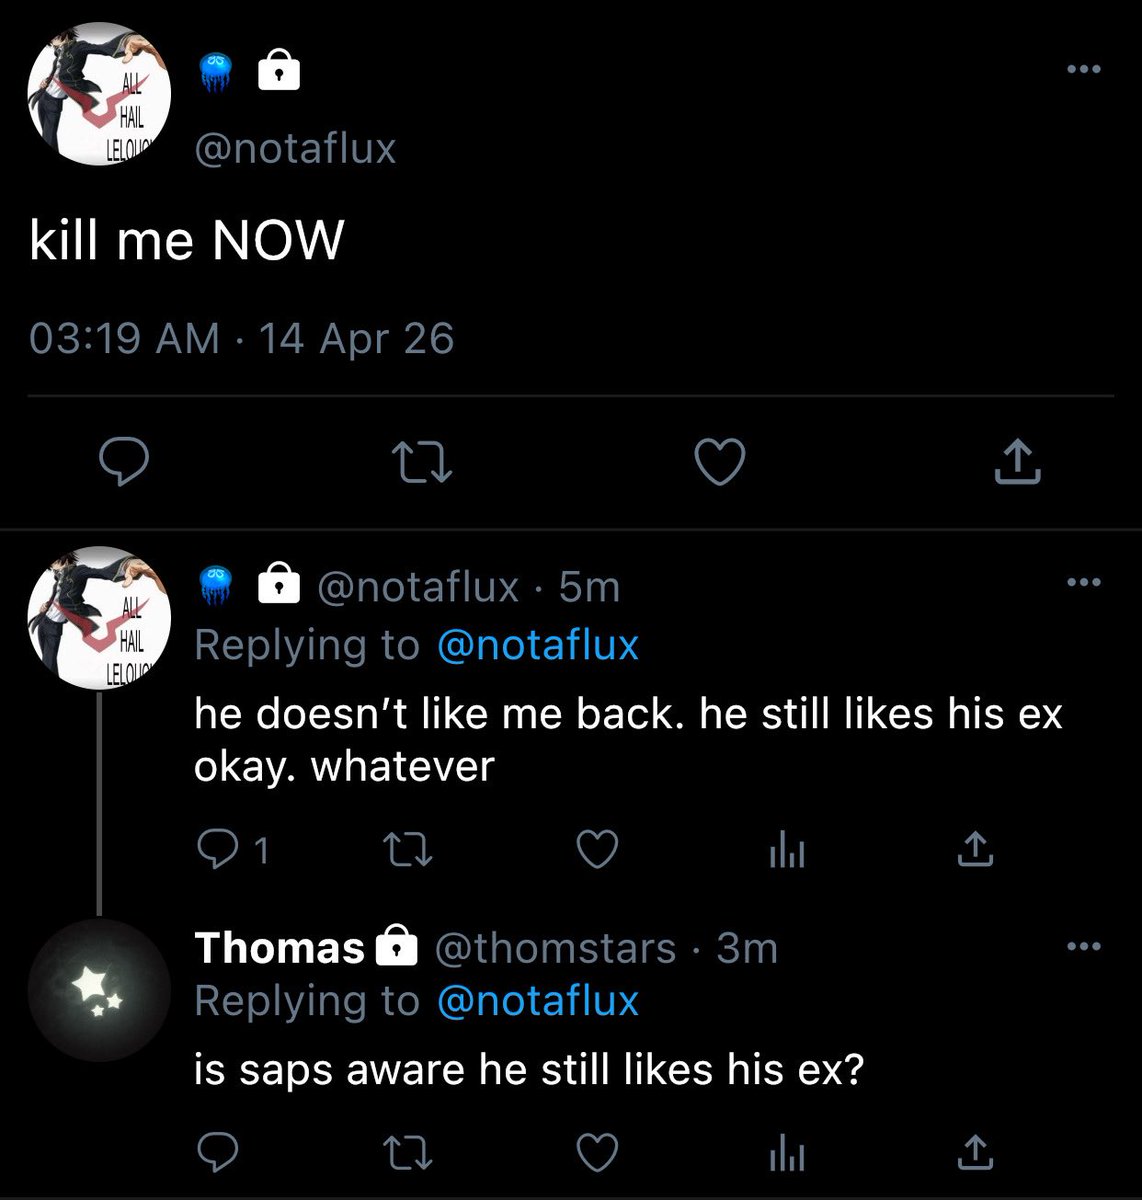This screenshot has width=1142, height=1200.
Task: Share Thomas's reply tweet
Action: click(976, 1153)
